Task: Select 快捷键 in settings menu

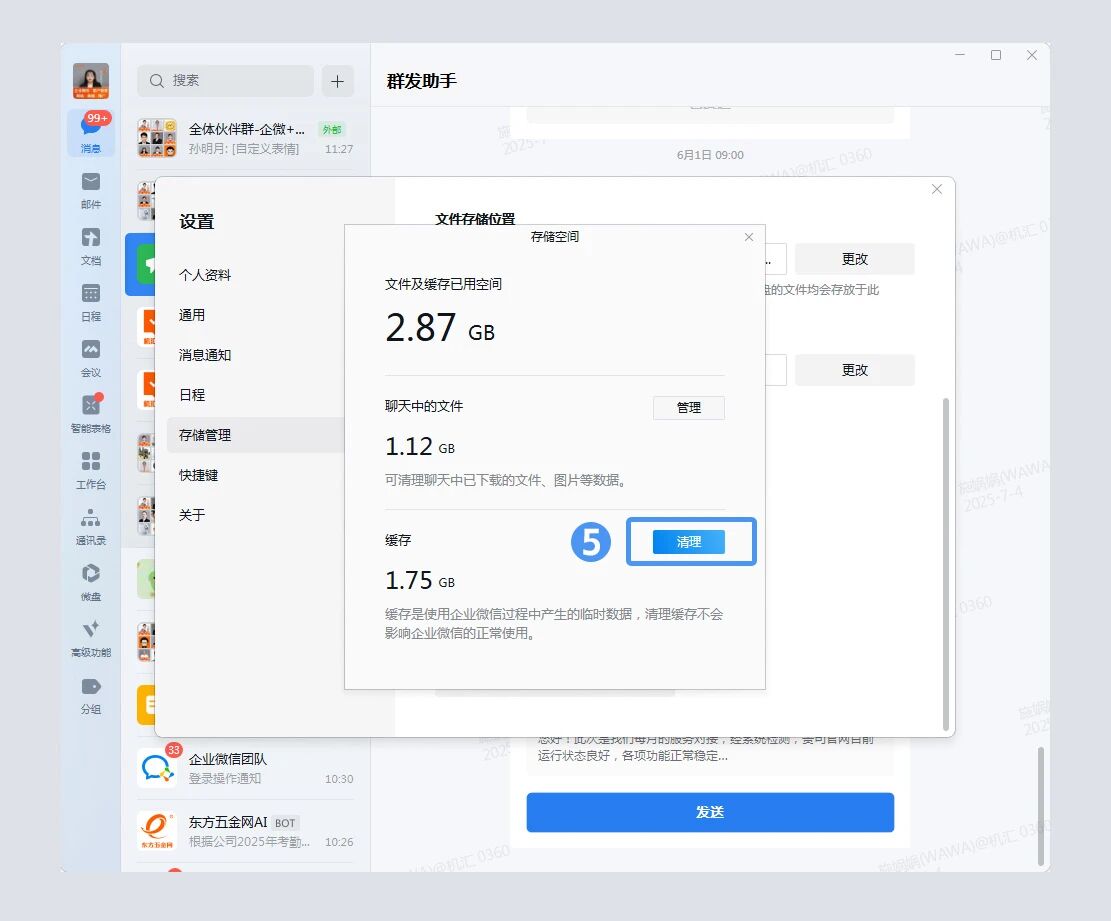Action: pos(198,475)
